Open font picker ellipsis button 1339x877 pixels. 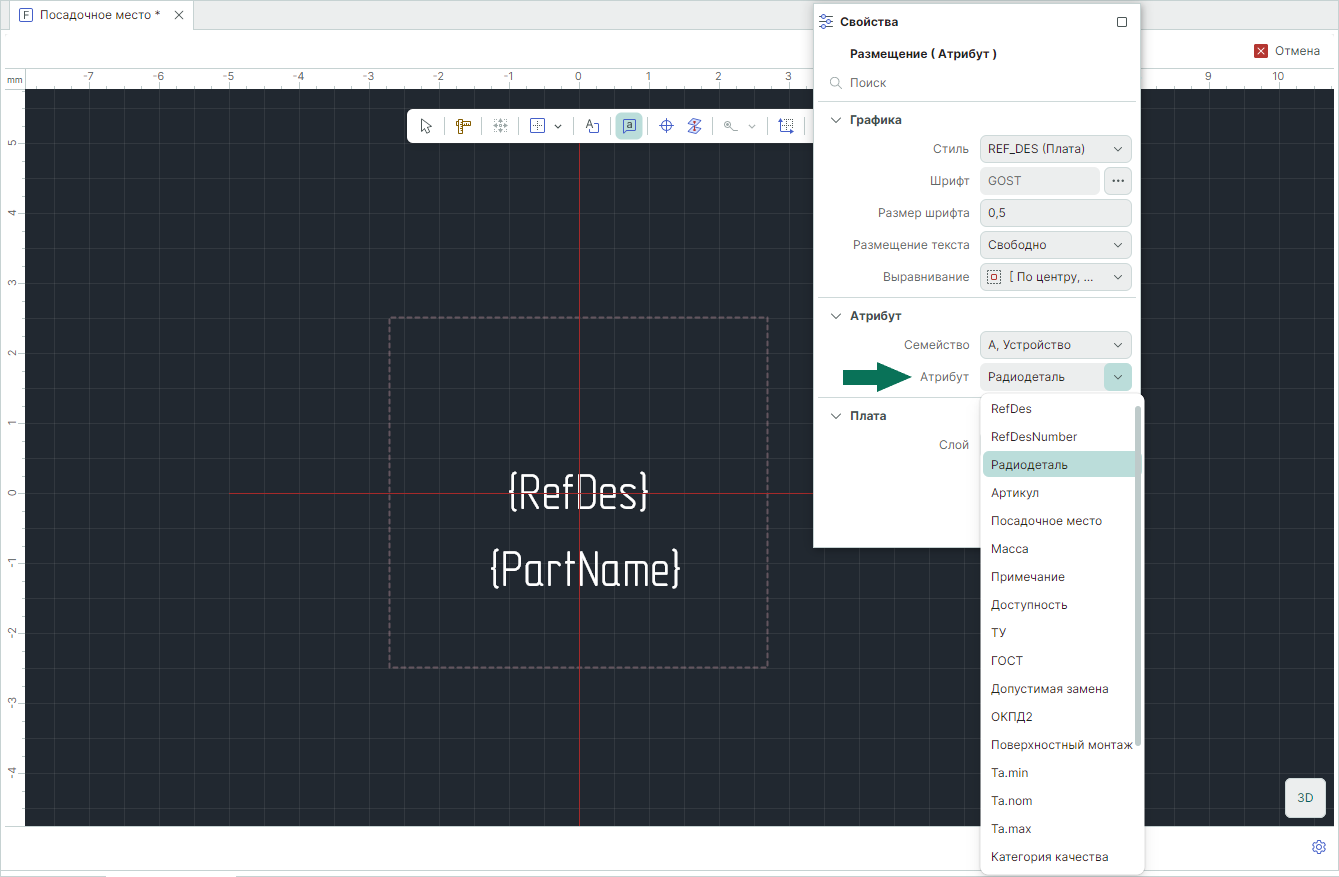coord(1117,181)
